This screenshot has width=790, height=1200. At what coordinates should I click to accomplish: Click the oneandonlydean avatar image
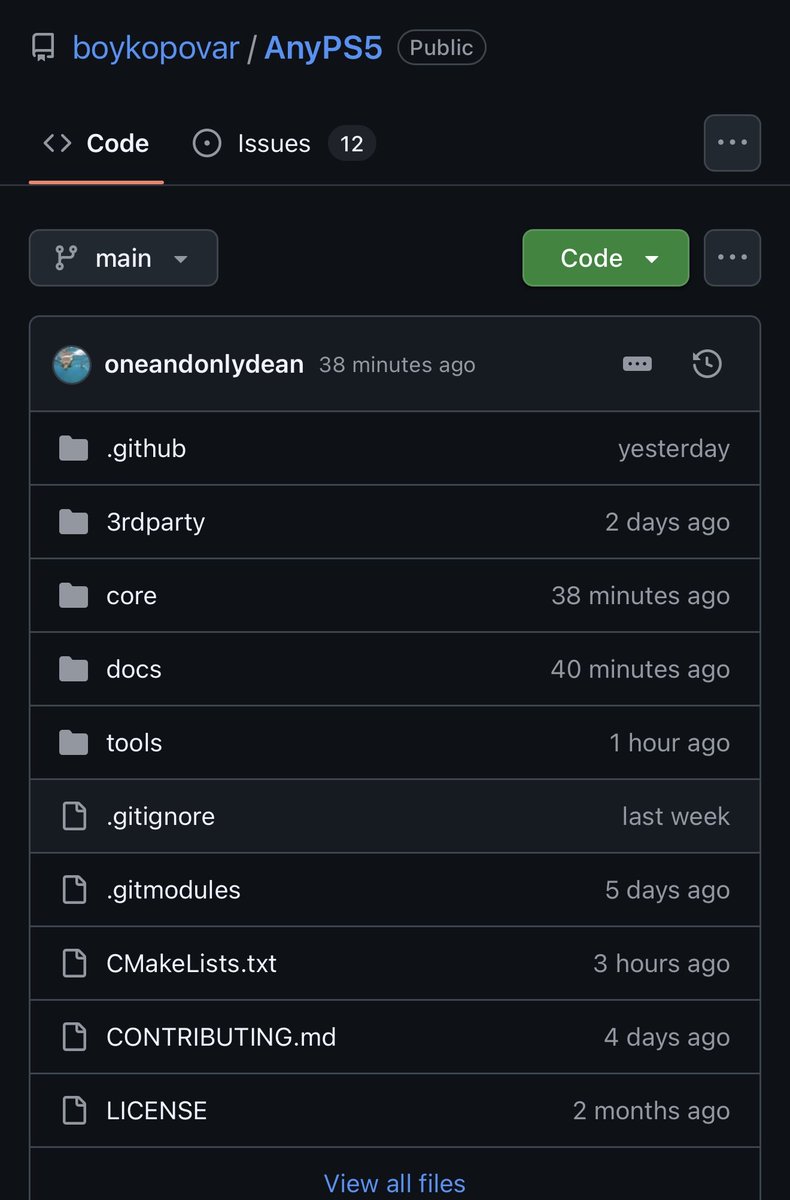tap(72, 365)
